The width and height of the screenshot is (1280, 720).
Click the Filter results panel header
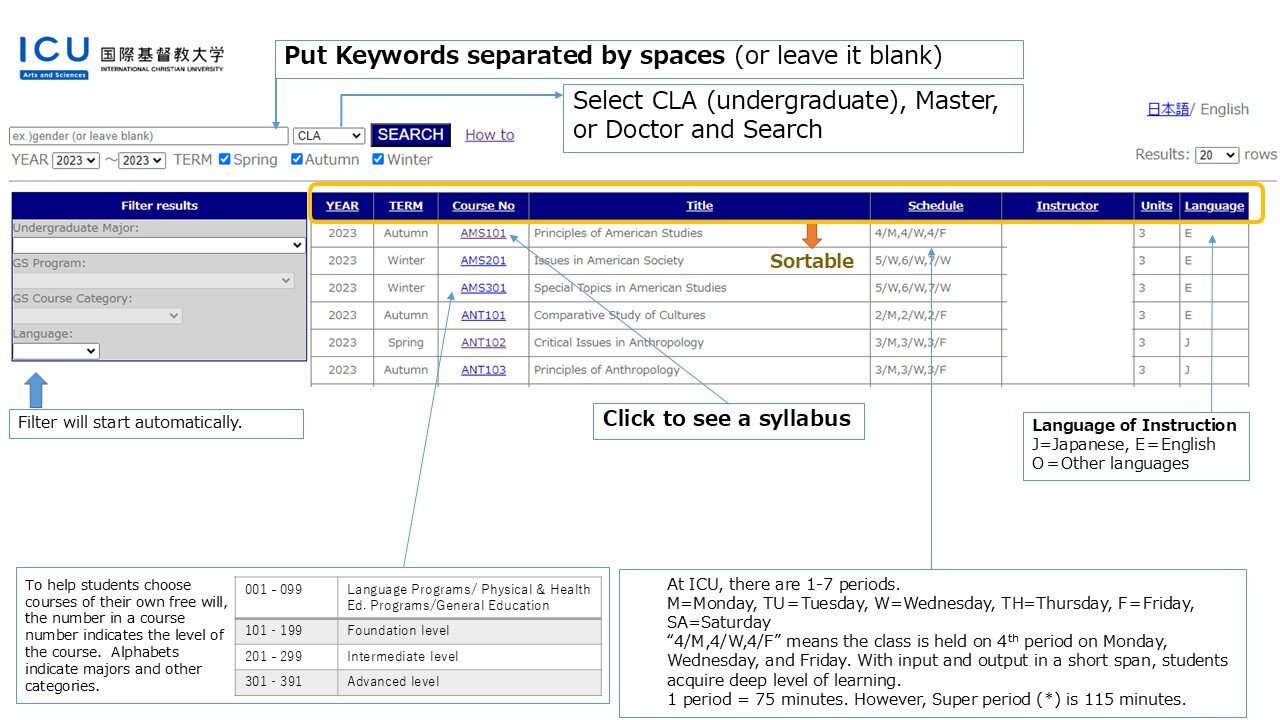point(159,206)
